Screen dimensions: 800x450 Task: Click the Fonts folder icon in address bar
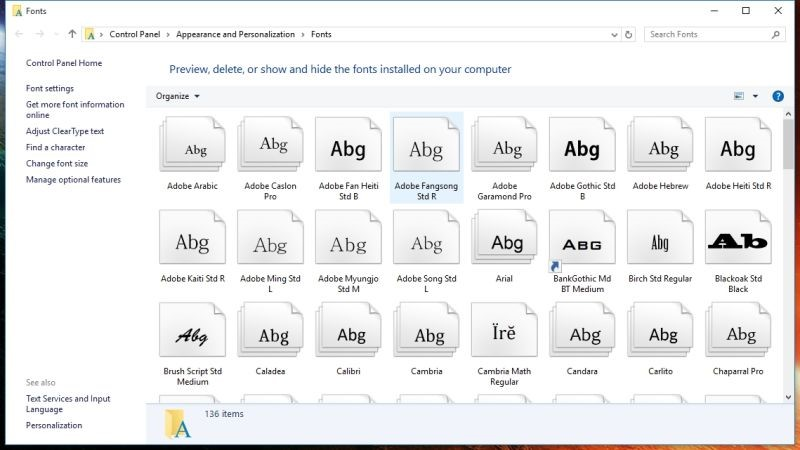tap(90, 34)
